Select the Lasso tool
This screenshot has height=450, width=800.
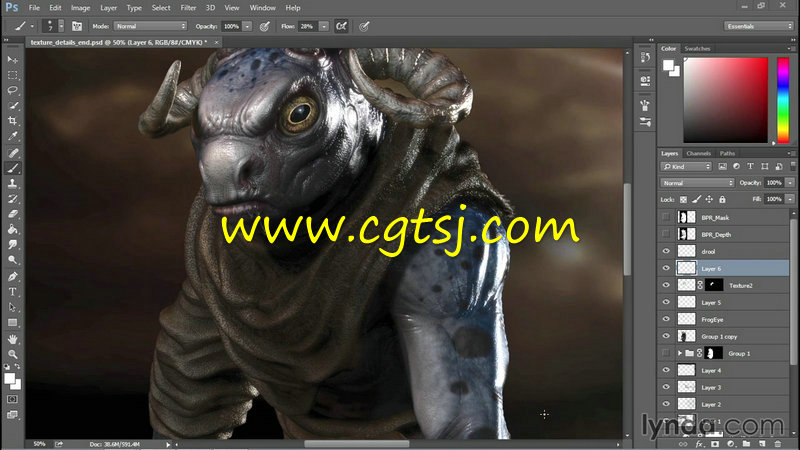coord(12,90)
